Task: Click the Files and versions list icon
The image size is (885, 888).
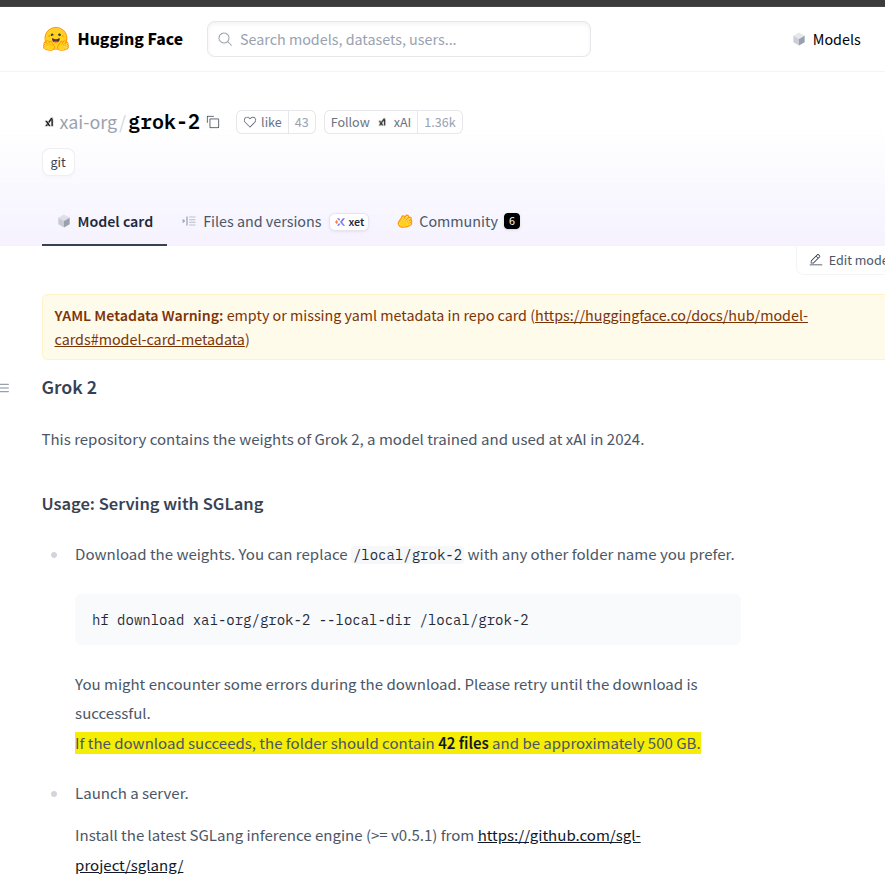Action: [x=189, y=221]
